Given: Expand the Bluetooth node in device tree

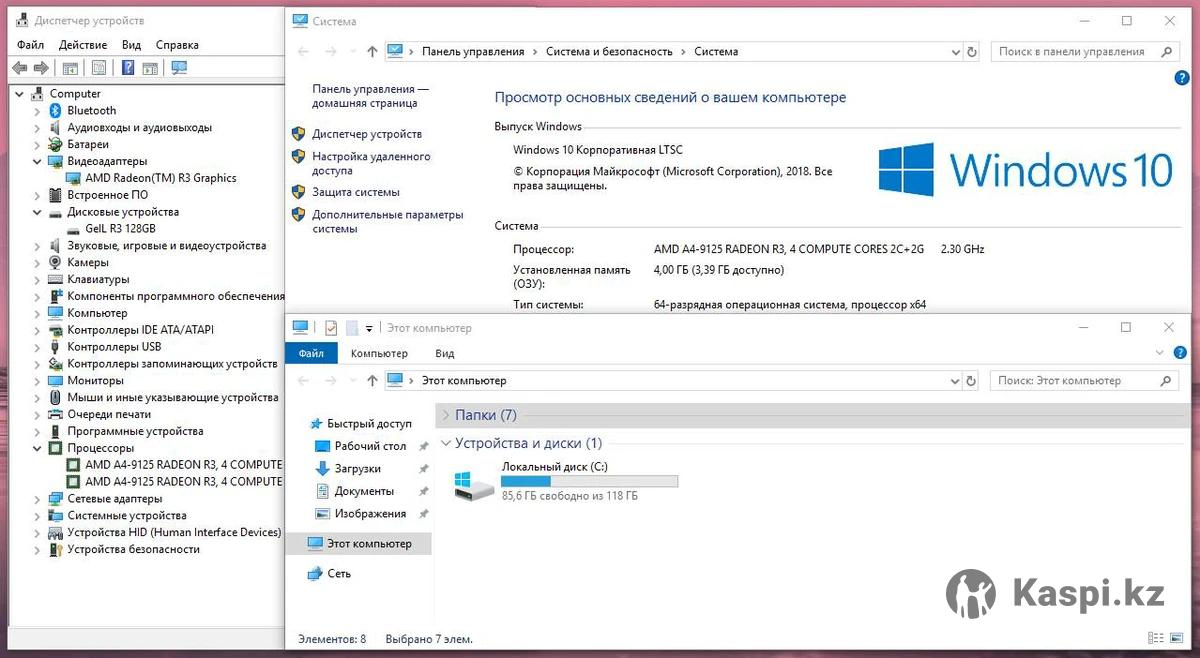Looking at the screenshot, I should tap(37, 111).
